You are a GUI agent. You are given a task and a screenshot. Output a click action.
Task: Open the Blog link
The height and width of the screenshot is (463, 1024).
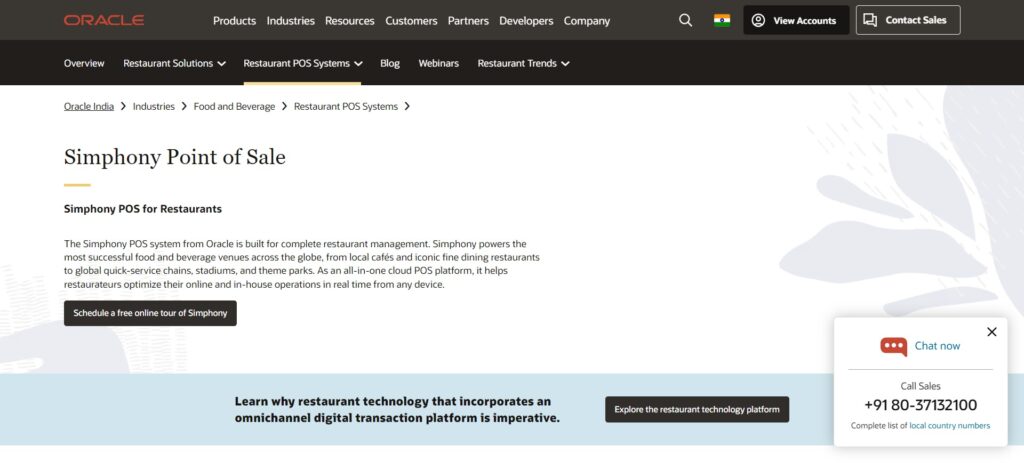(x=390, y=63)
